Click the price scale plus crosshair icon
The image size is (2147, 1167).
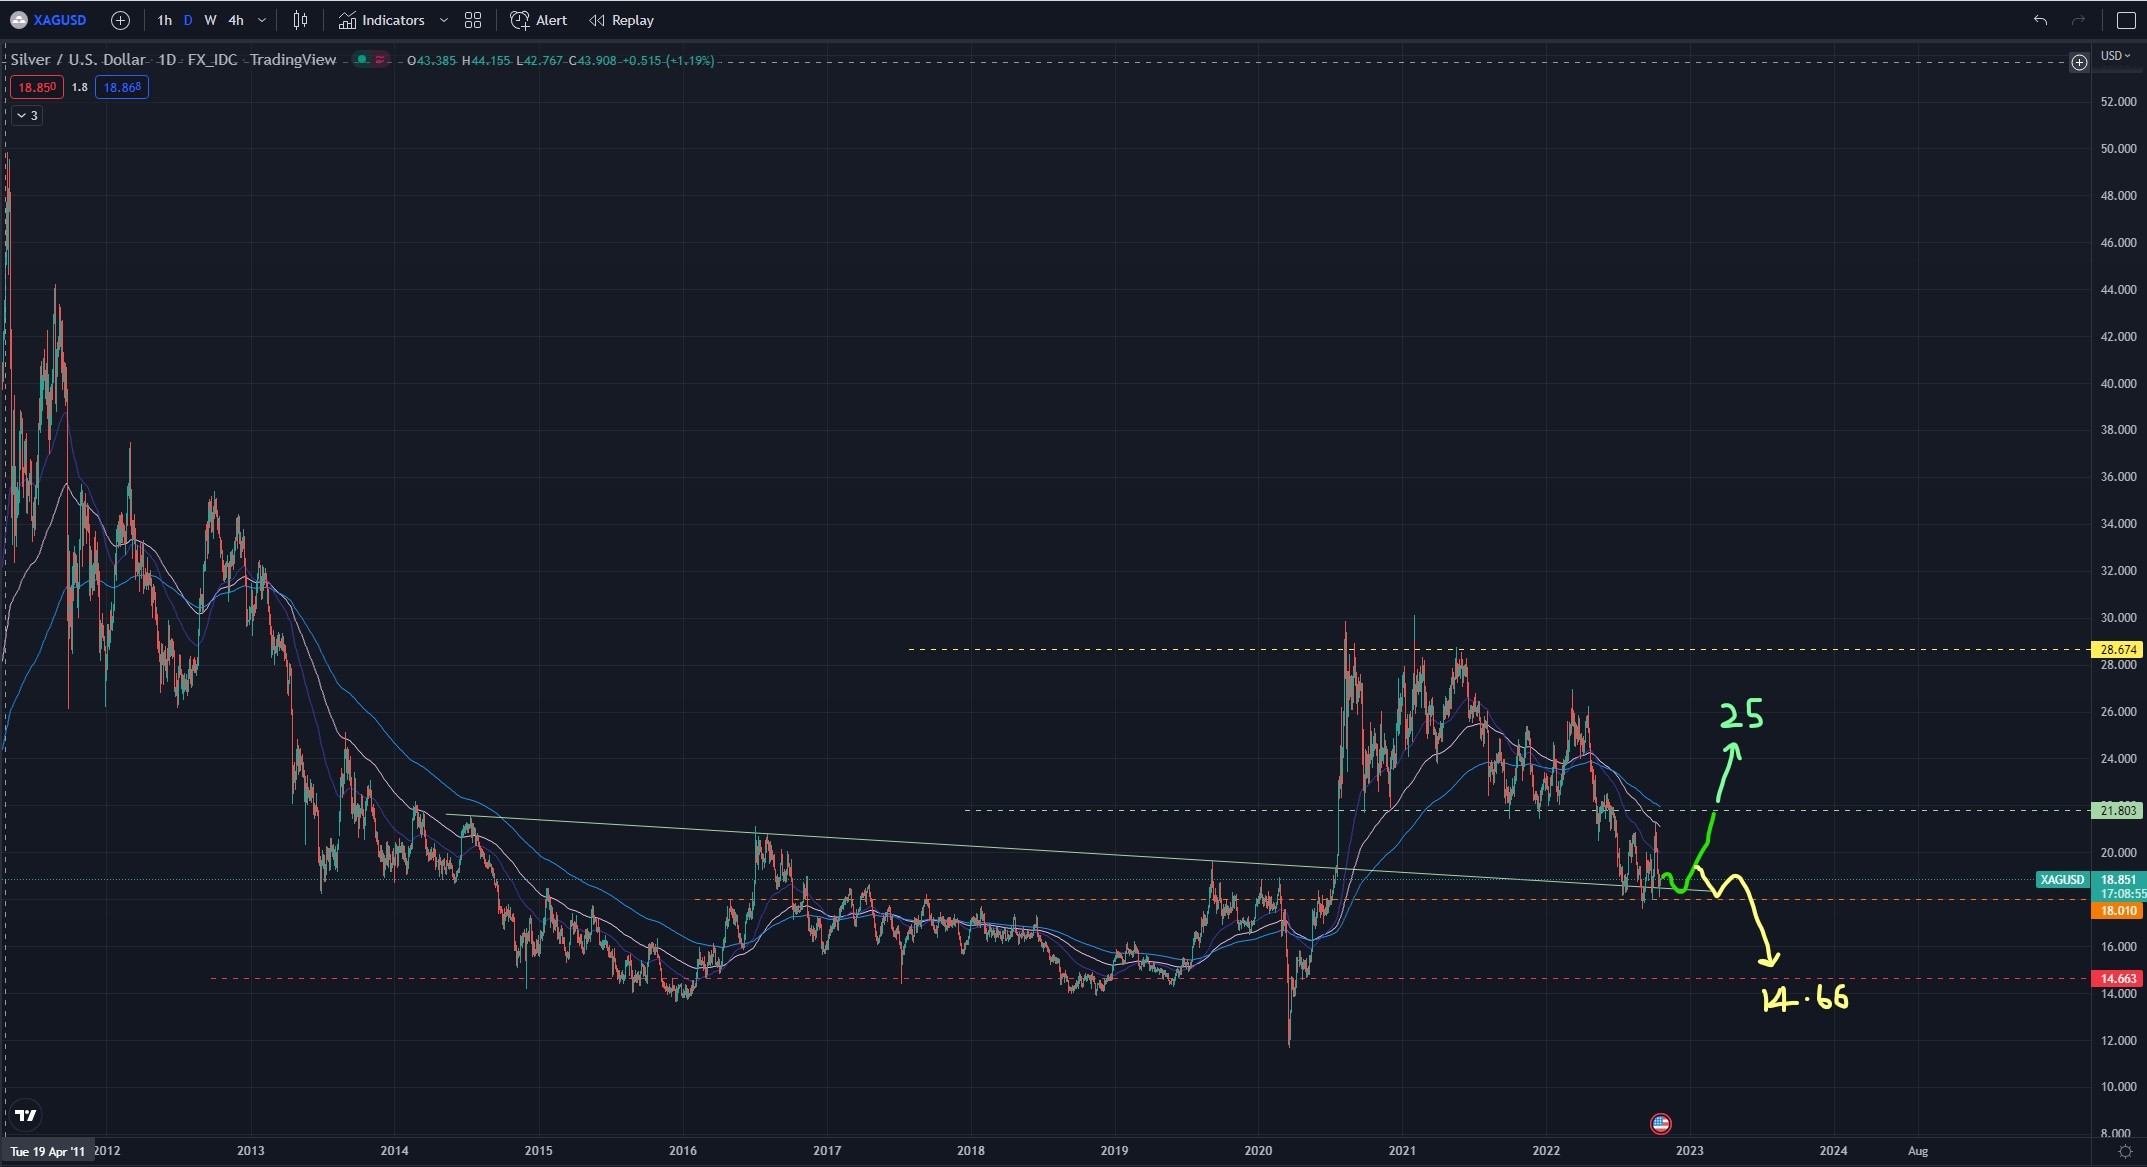[2079, 63]
